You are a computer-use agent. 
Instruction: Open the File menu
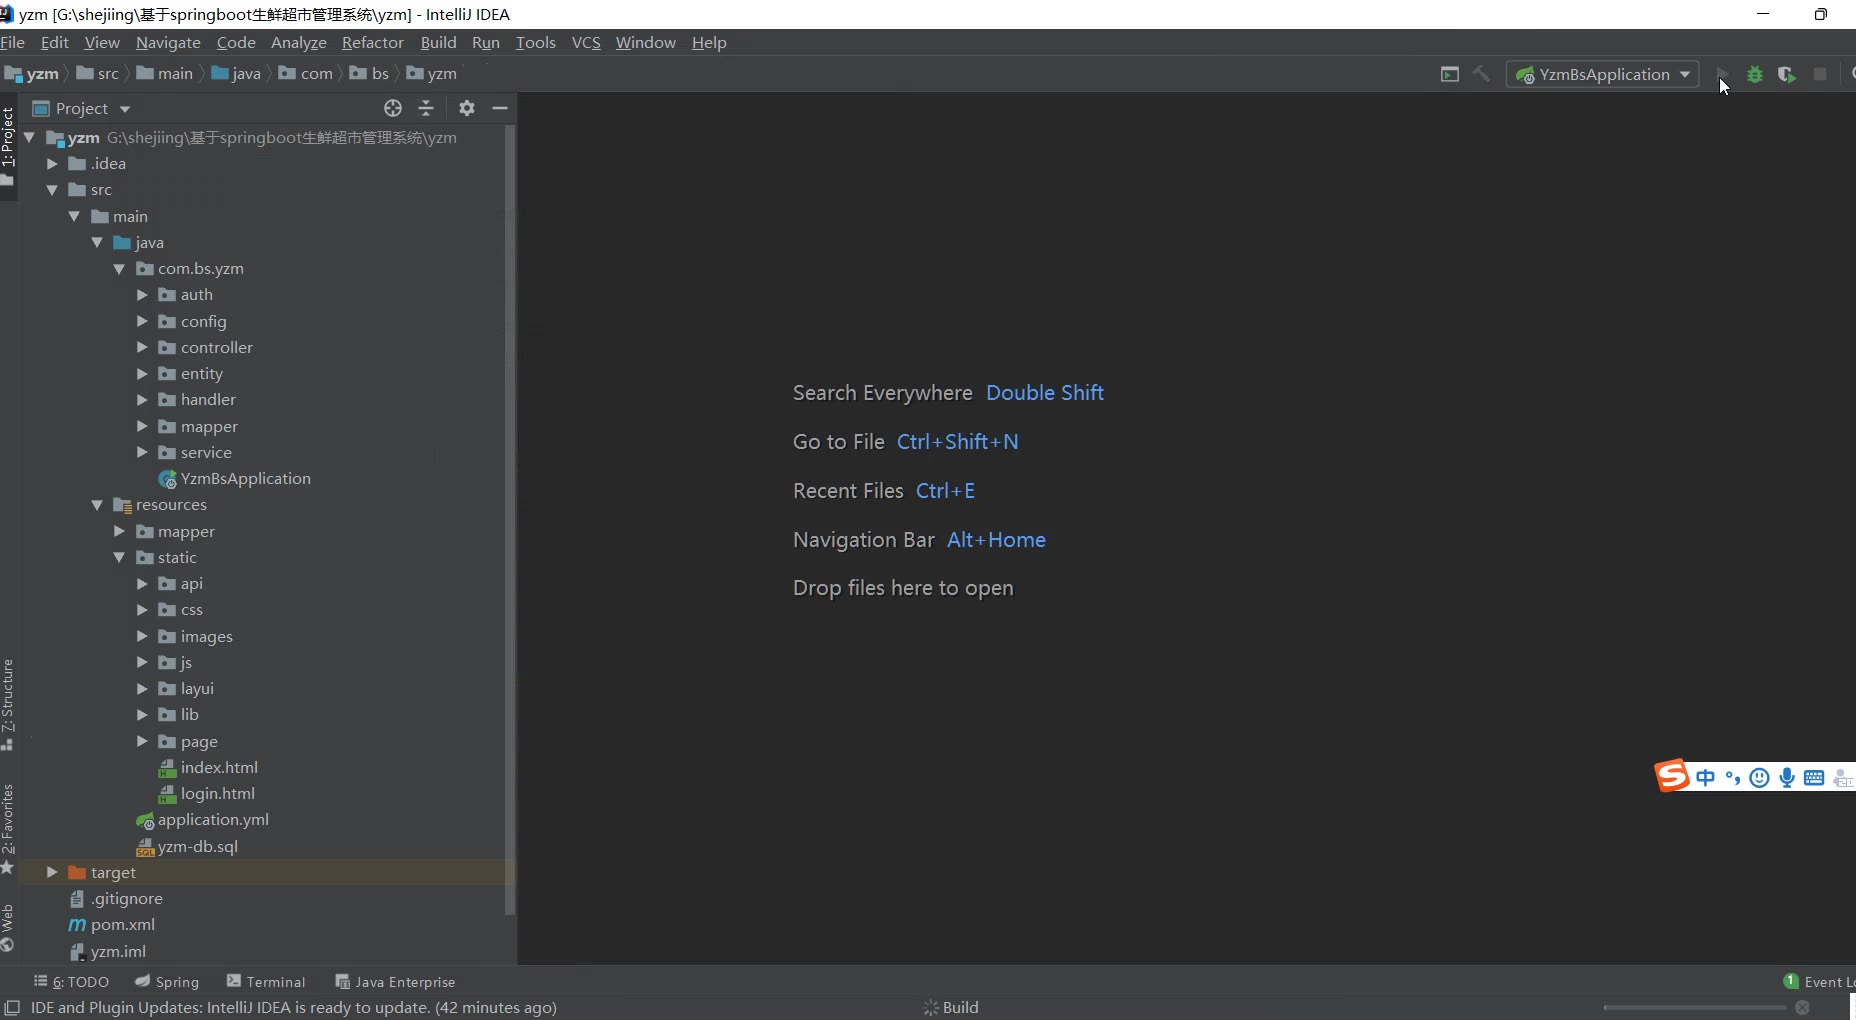click(12, 42)
